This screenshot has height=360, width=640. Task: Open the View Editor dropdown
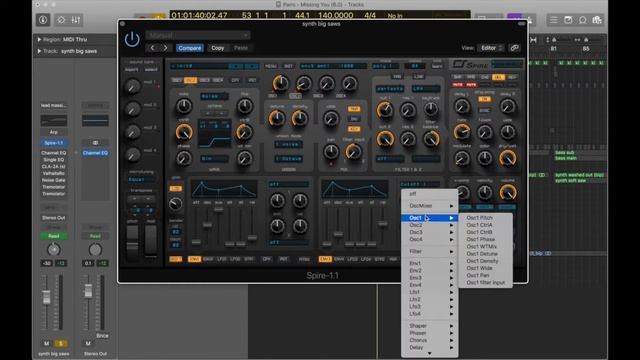[x=491, y=48]
